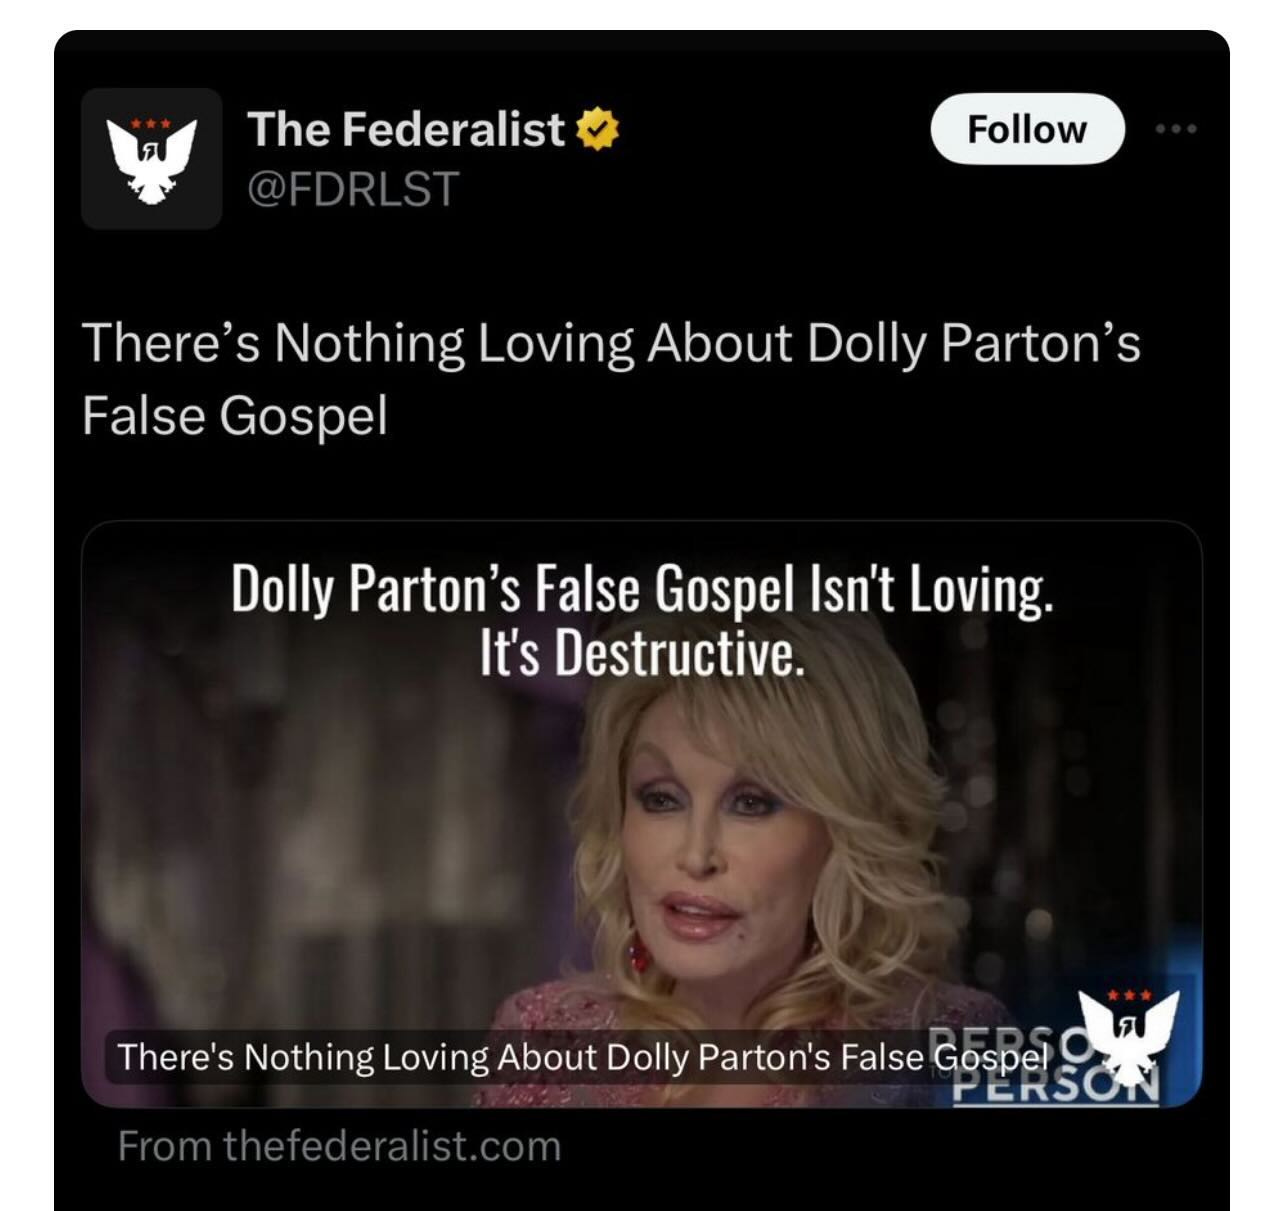This screenshot has height=1211, width=1284.
Task: Click the red earring in the preview image
Action: click(x=635, y=952)
